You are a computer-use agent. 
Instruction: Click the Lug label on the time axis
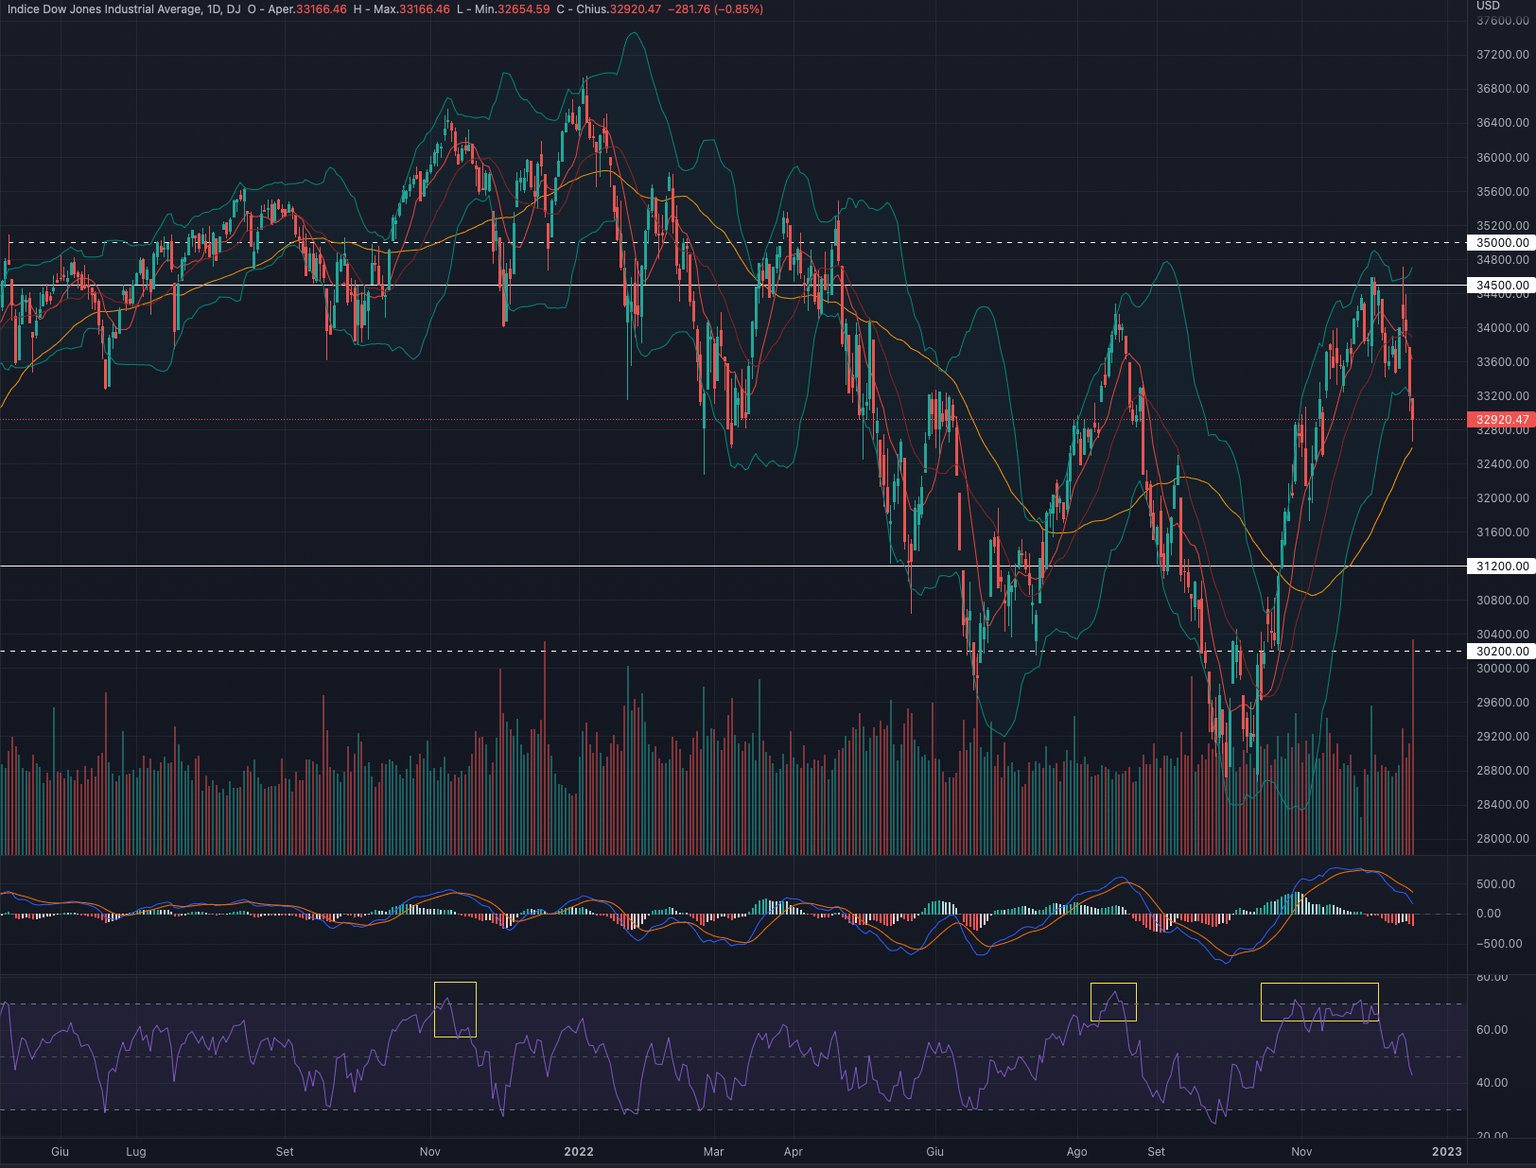pos(136,1152)
